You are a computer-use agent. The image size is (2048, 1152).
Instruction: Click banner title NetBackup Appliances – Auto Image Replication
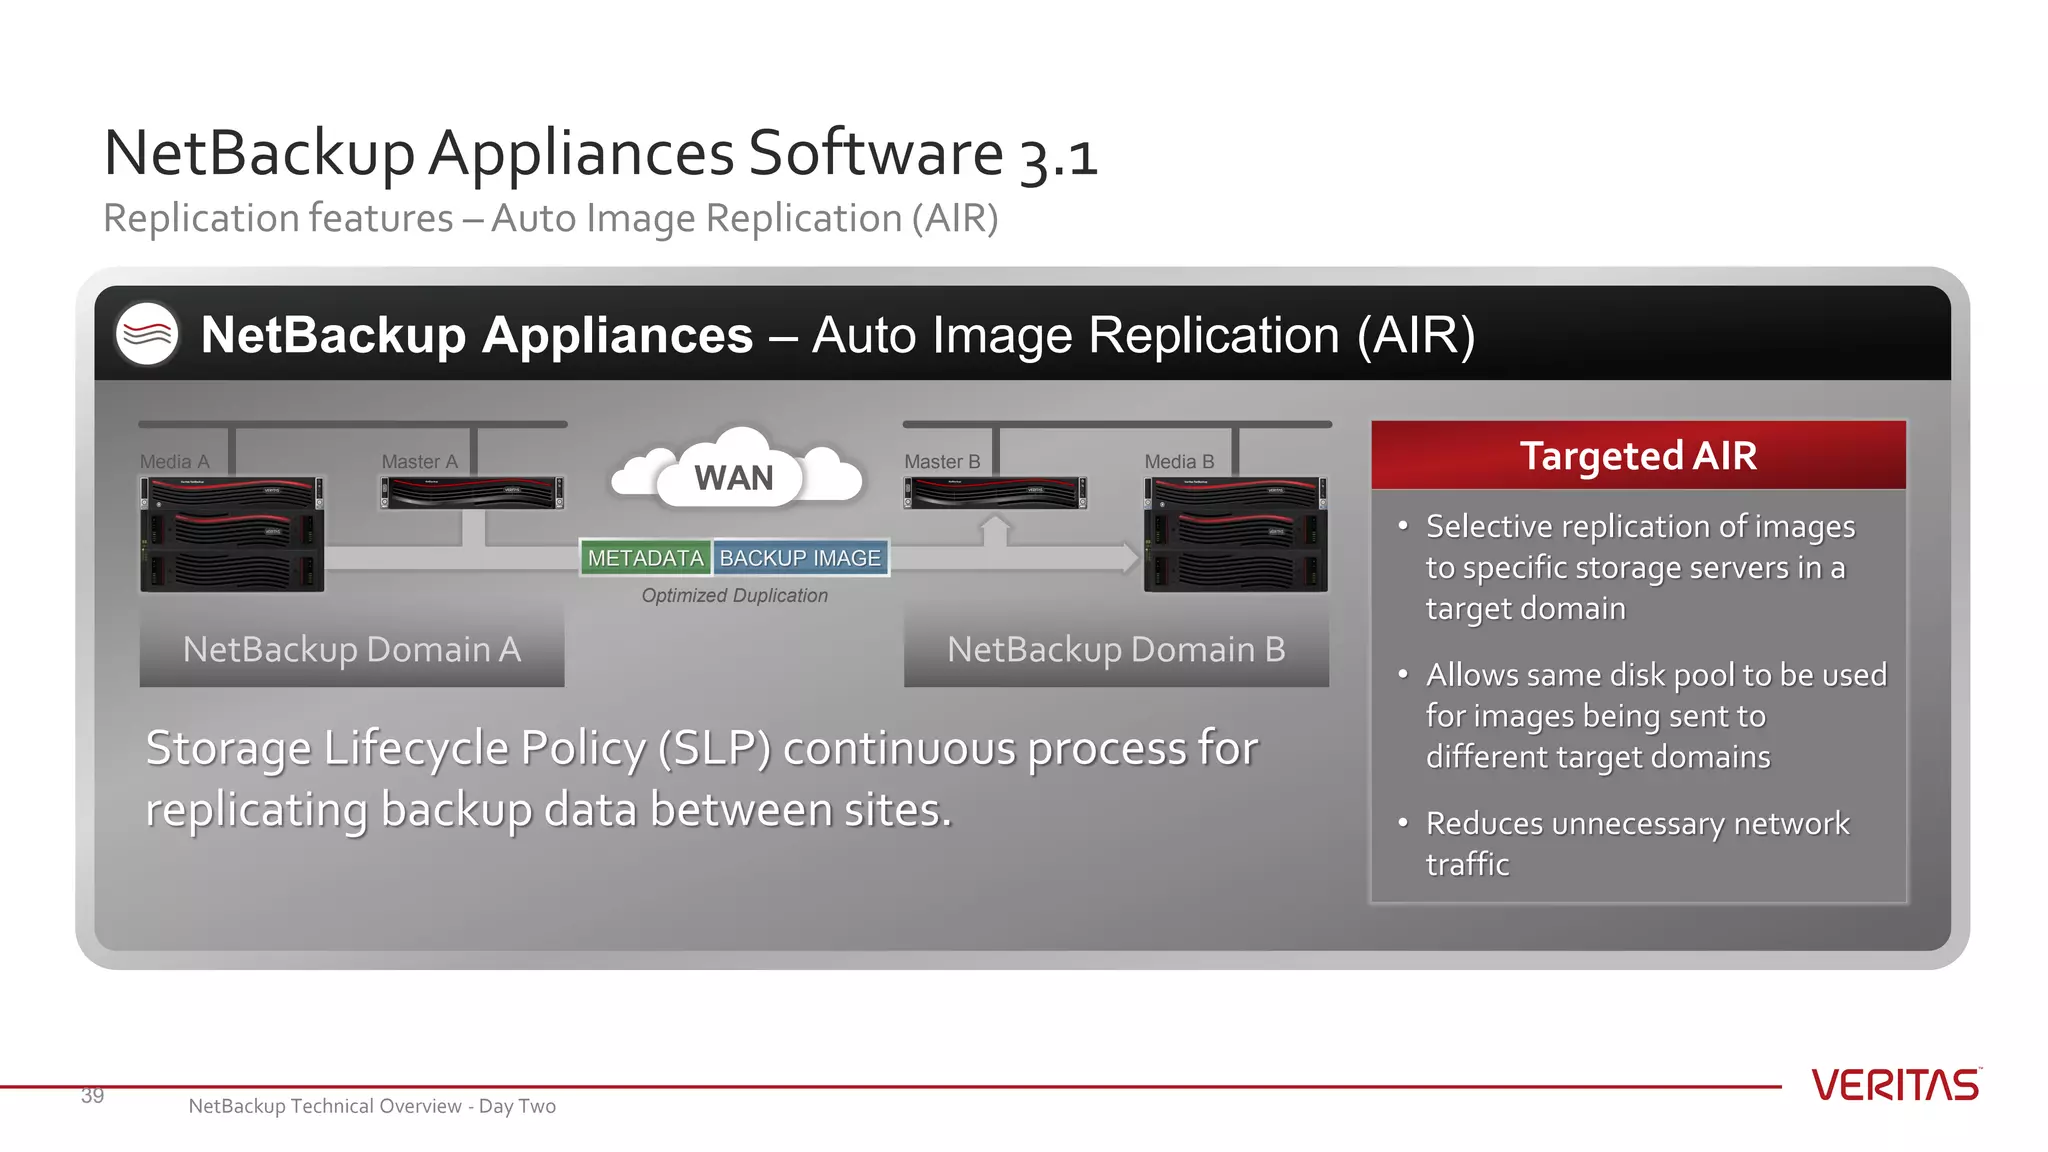pyautogui.click(x=838, y=335)
